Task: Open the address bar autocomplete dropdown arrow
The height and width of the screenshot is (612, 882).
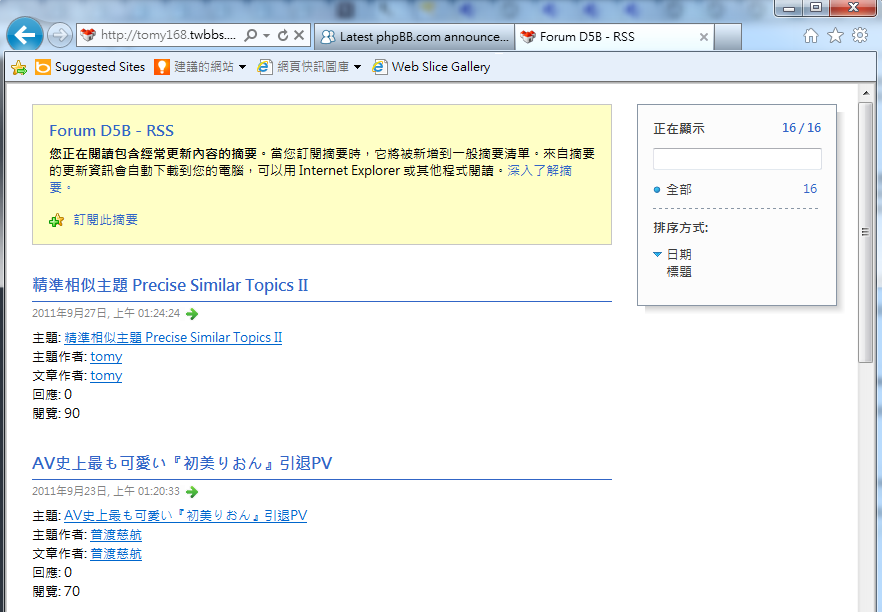Action: coord(267,35)
